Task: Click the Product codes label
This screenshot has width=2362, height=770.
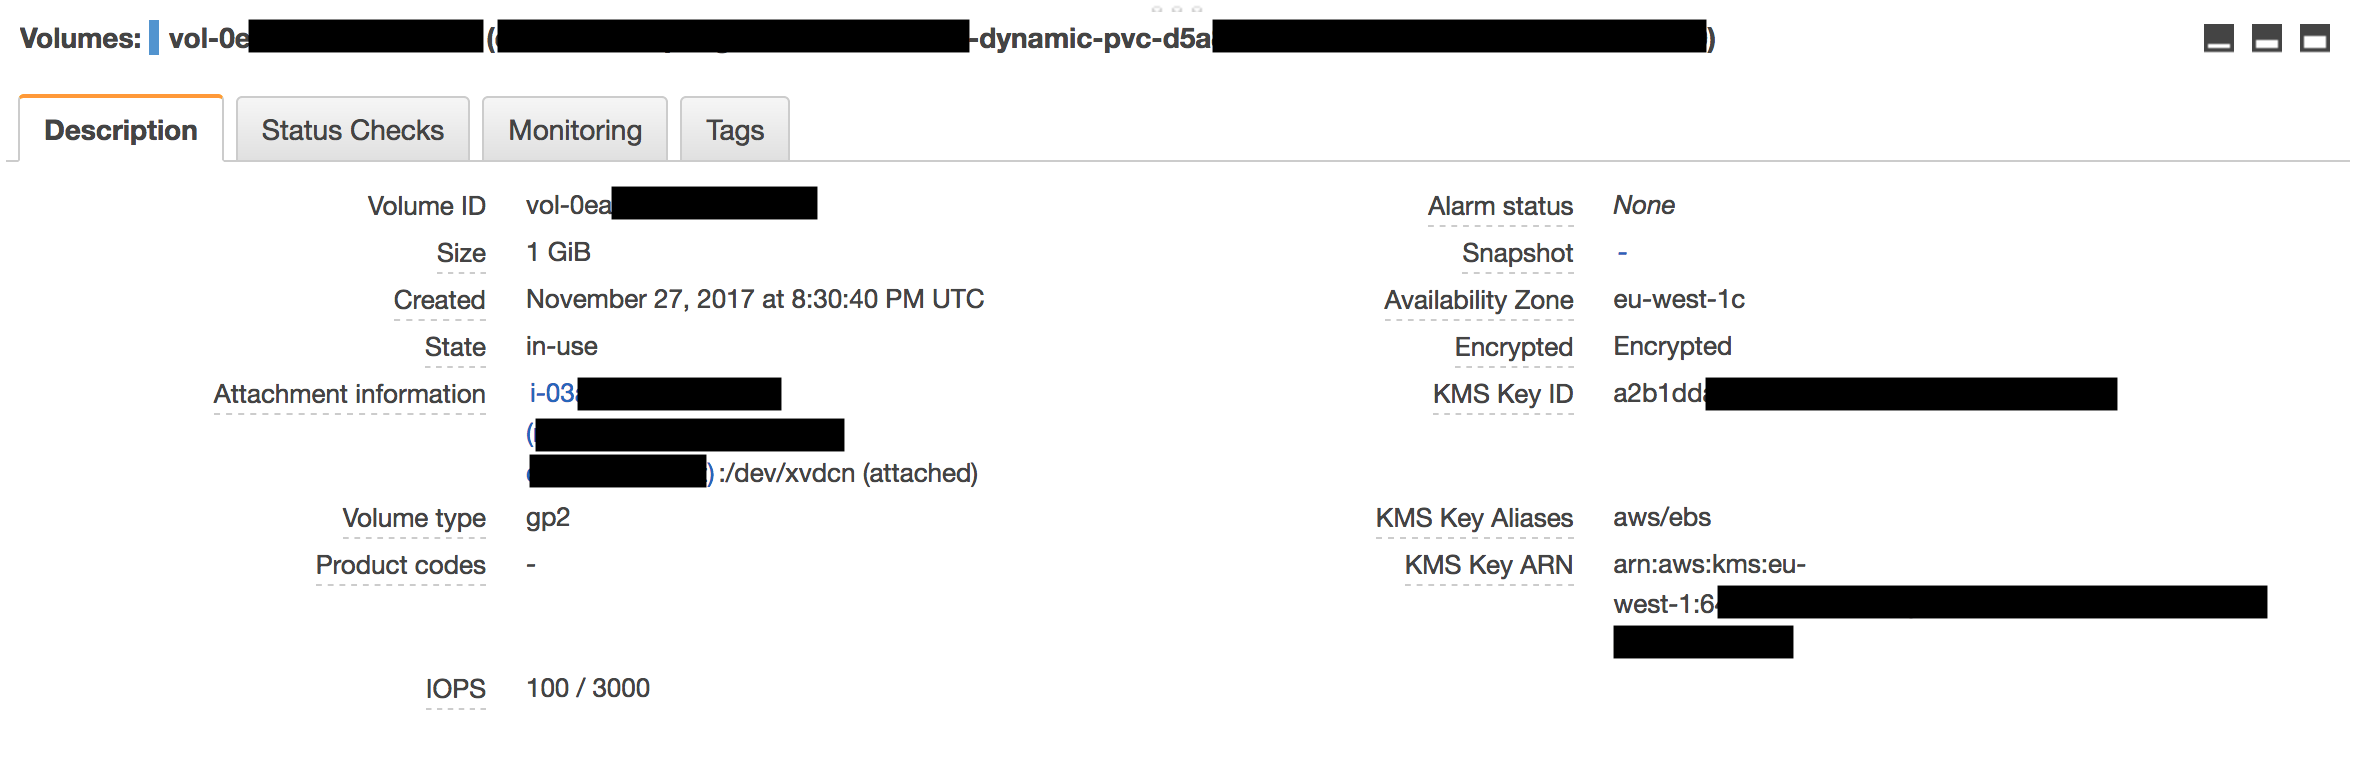Action: (x=401, y=565)
